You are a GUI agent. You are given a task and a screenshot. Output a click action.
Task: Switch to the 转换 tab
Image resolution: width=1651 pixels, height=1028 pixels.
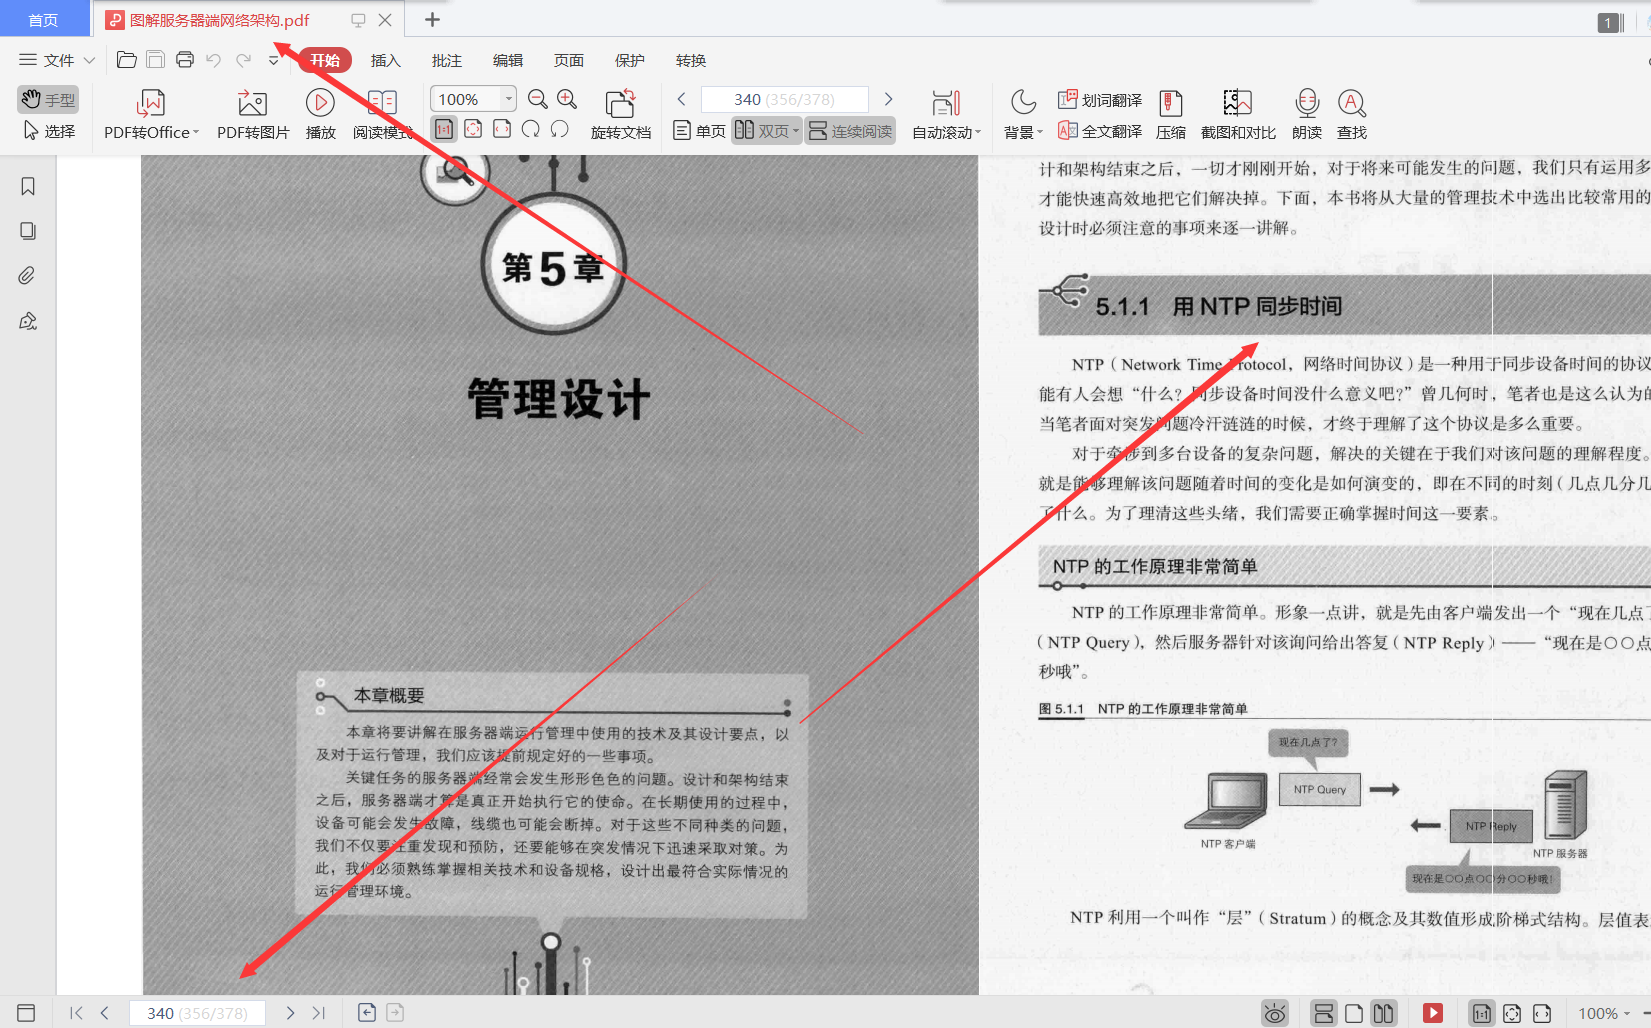pos(690,60)
